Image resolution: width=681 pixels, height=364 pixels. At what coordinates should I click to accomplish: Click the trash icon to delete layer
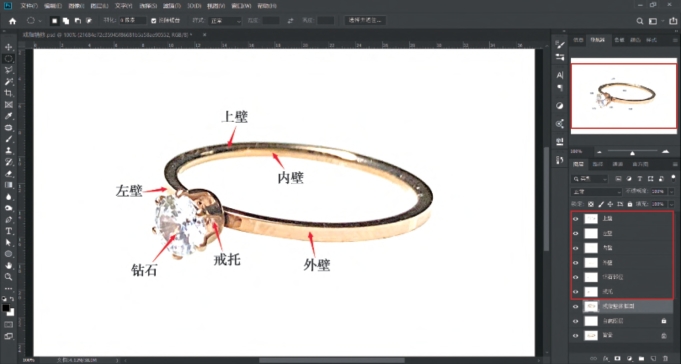point(665,359)
